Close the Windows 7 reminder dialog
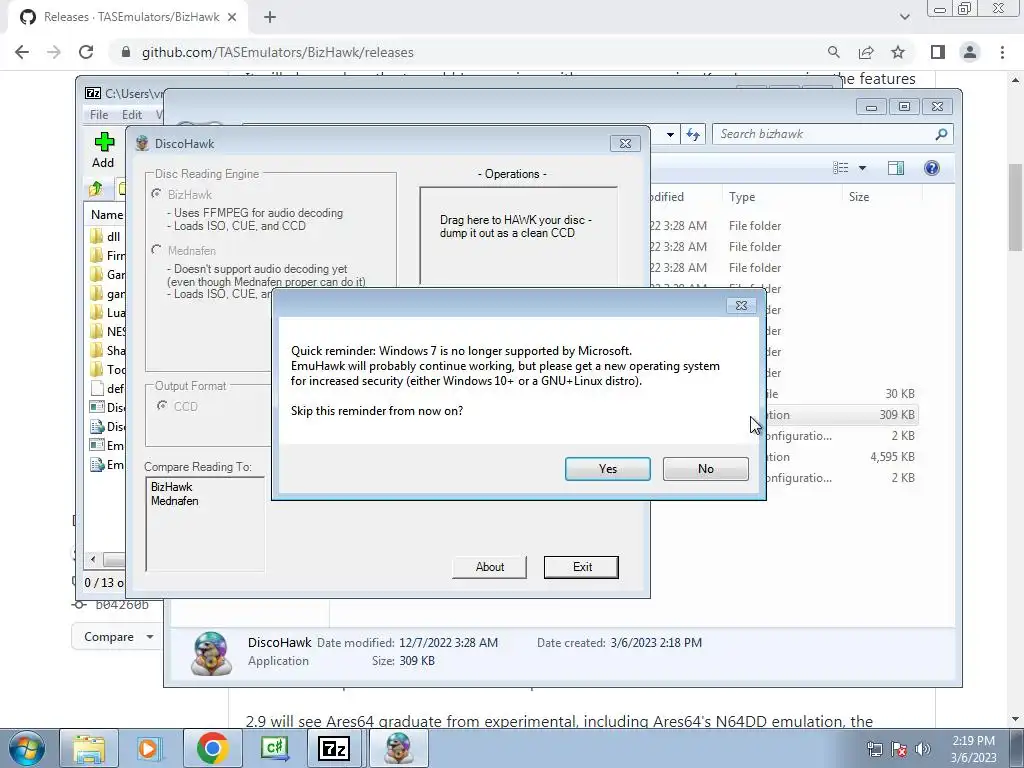Screen dimensions: 1024x768 741,306
